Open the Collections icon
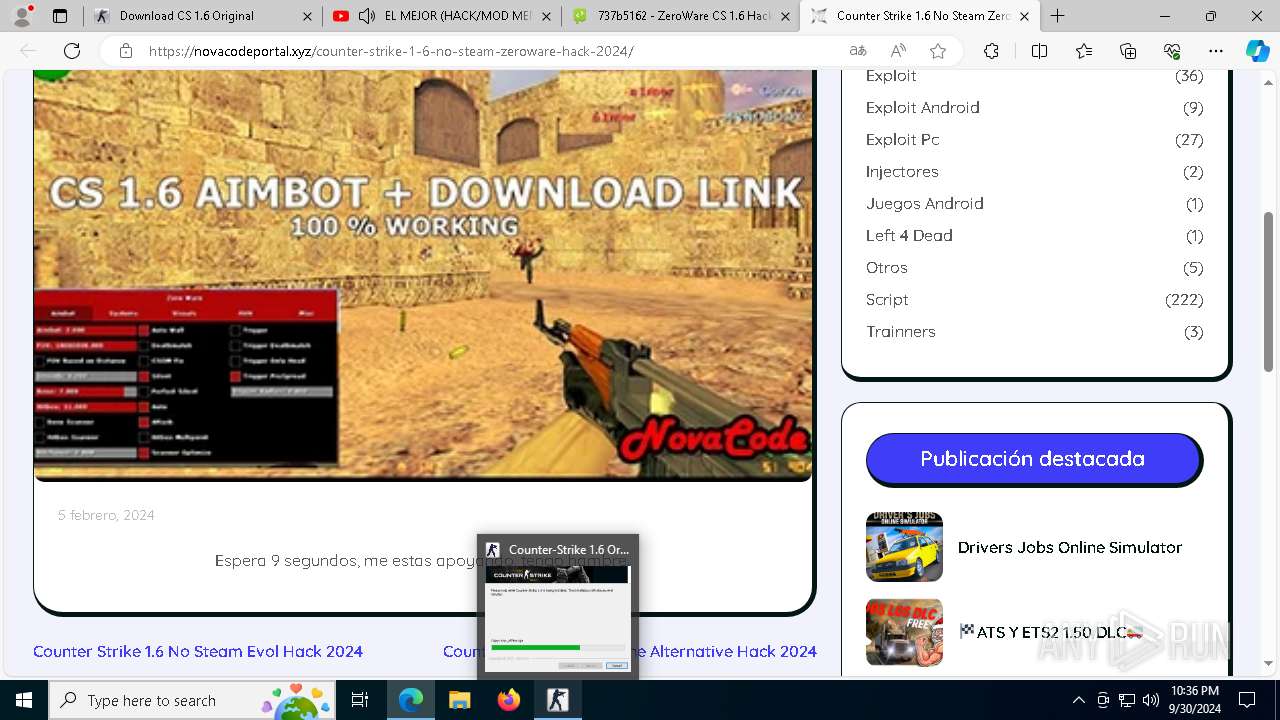The height and width of the screenshot is (720, 1280). pos(1128,51)
